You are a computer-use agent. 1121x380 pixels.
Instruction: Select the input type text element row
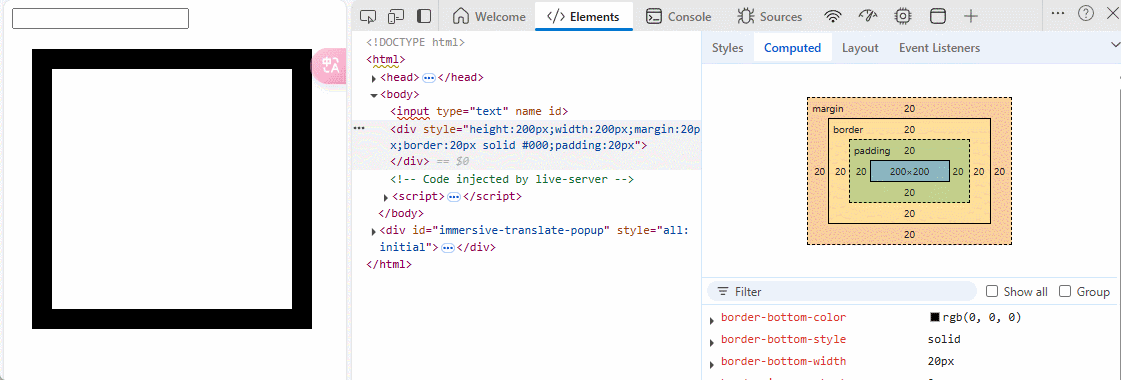click(x=479, y=111)
